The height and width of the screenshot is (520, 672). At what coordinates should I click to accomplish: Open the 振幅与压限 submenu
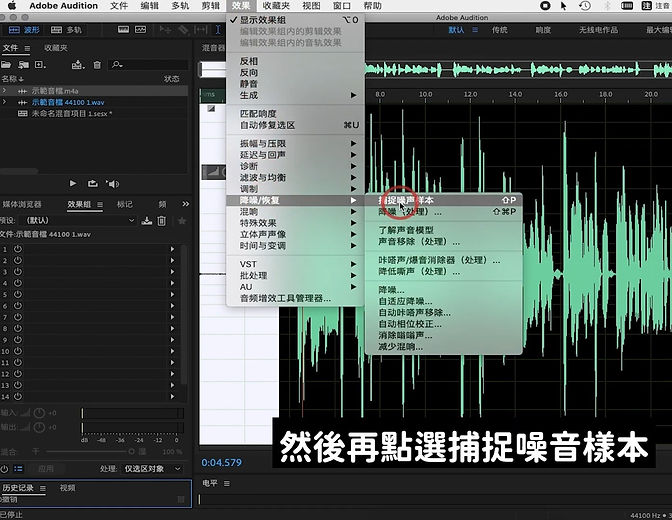pos(295,143)
